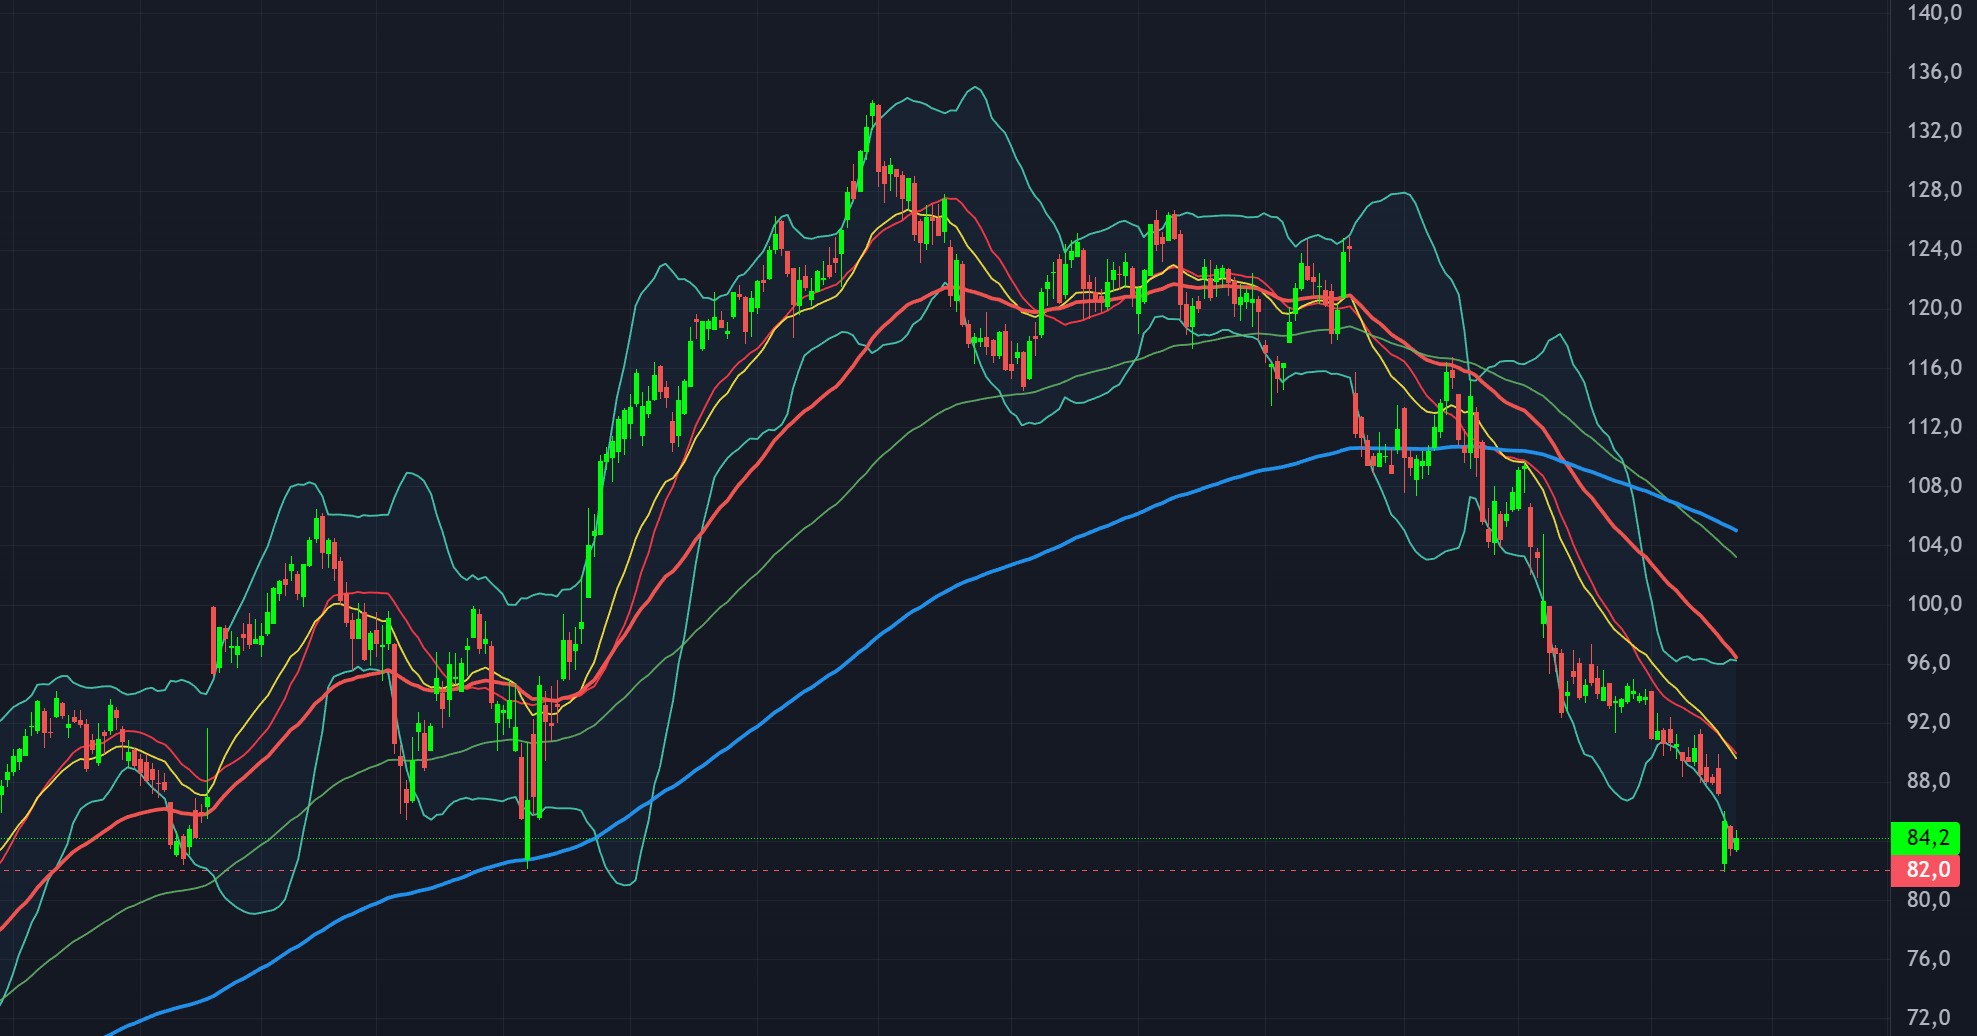Select the latest candlestick at the right edge
Viewport: 1977px width, 1036px height.
[x=1736, y=842]
